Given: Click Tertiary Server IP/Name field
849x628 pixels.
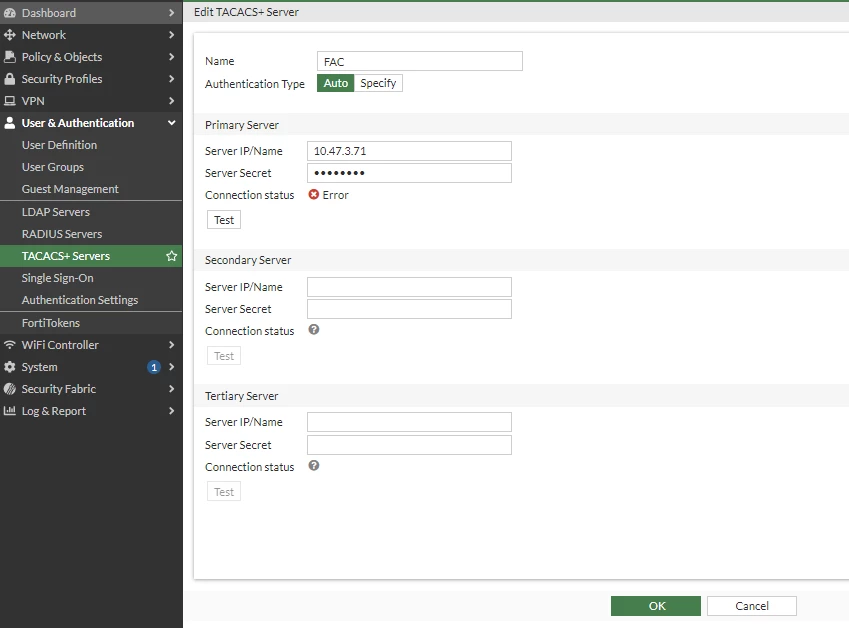Looking at the screenshot, I should pyautogui.click(x=409, y=422).
